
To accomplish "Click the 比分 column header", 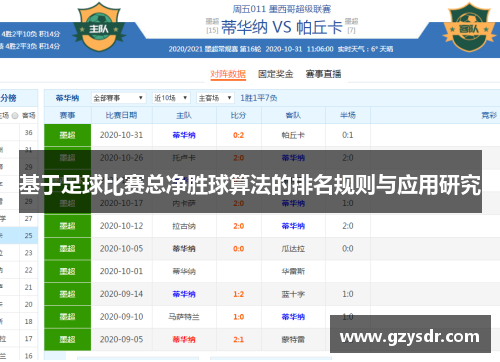I will coord(239,115).
